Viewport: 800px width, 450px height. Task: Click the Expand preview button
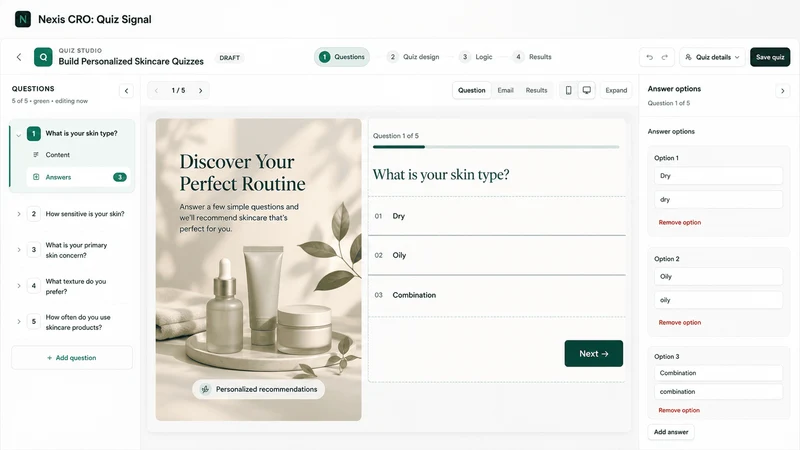click(x=616, y=90)
